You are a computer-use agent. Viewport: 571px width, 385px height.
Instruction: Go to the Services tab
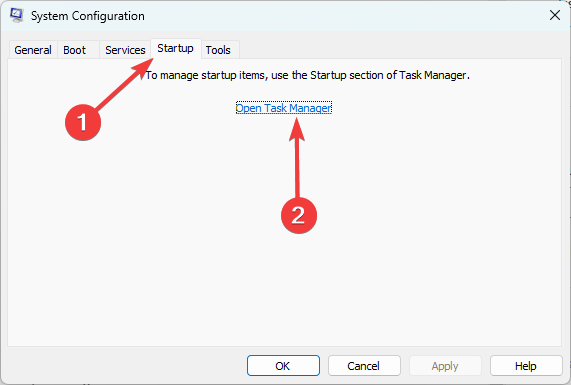pyautogui.click(x=125, y=50)
